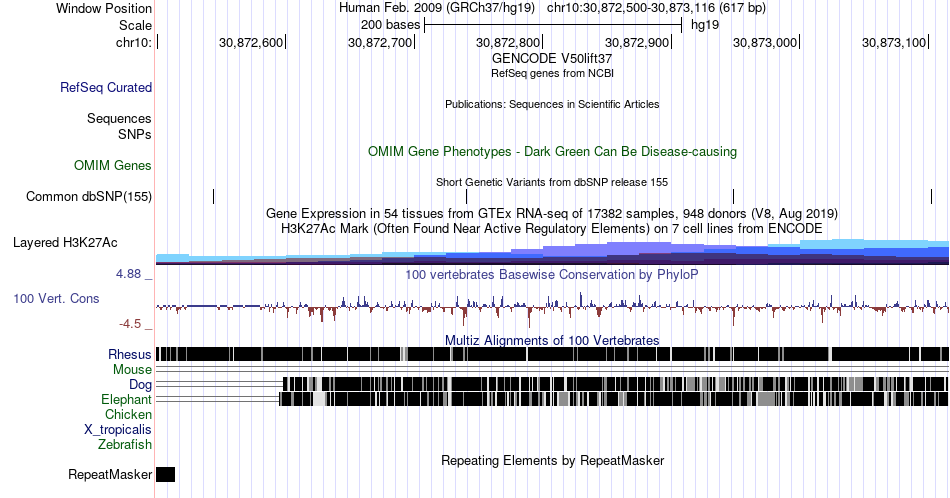
Task: Click the PhyloP conservation wiggle graph
Action: (552, 308)
